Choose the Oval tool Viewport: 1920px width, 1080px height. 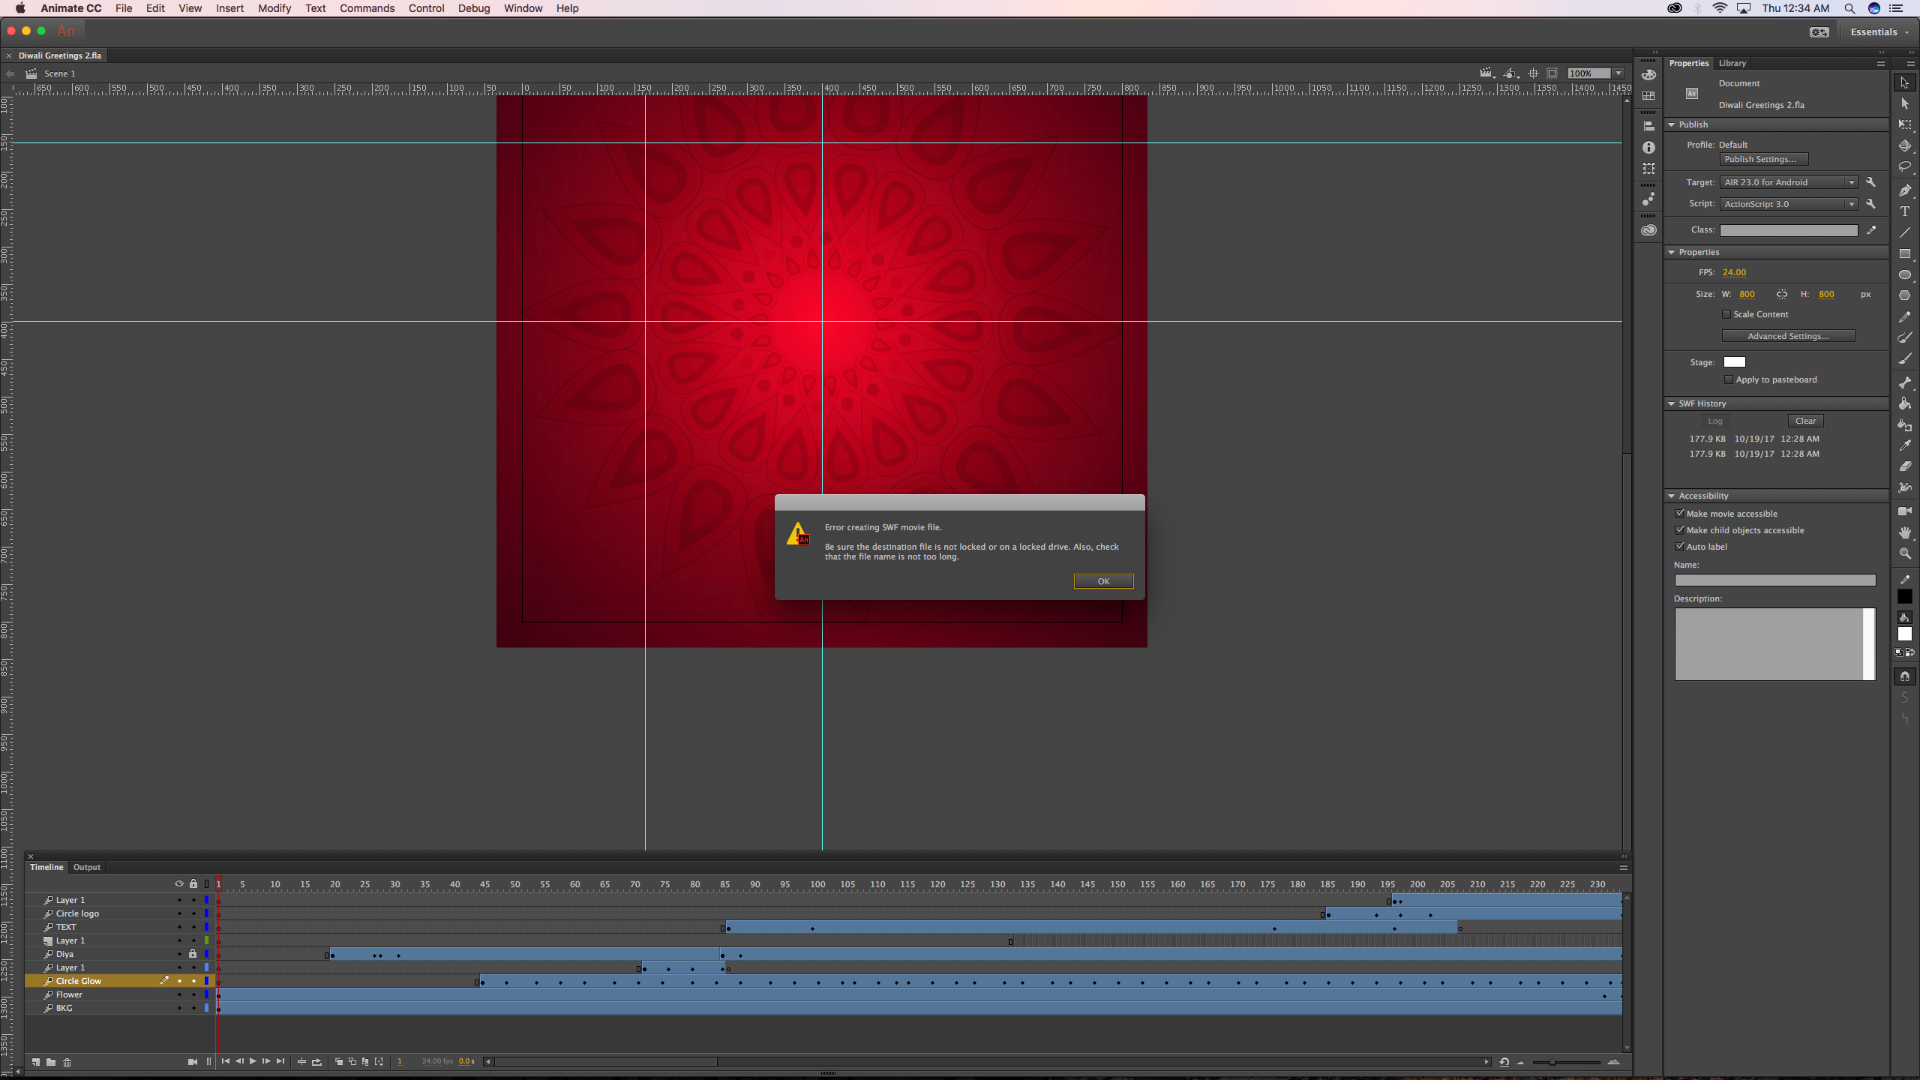click(1905, 274)
